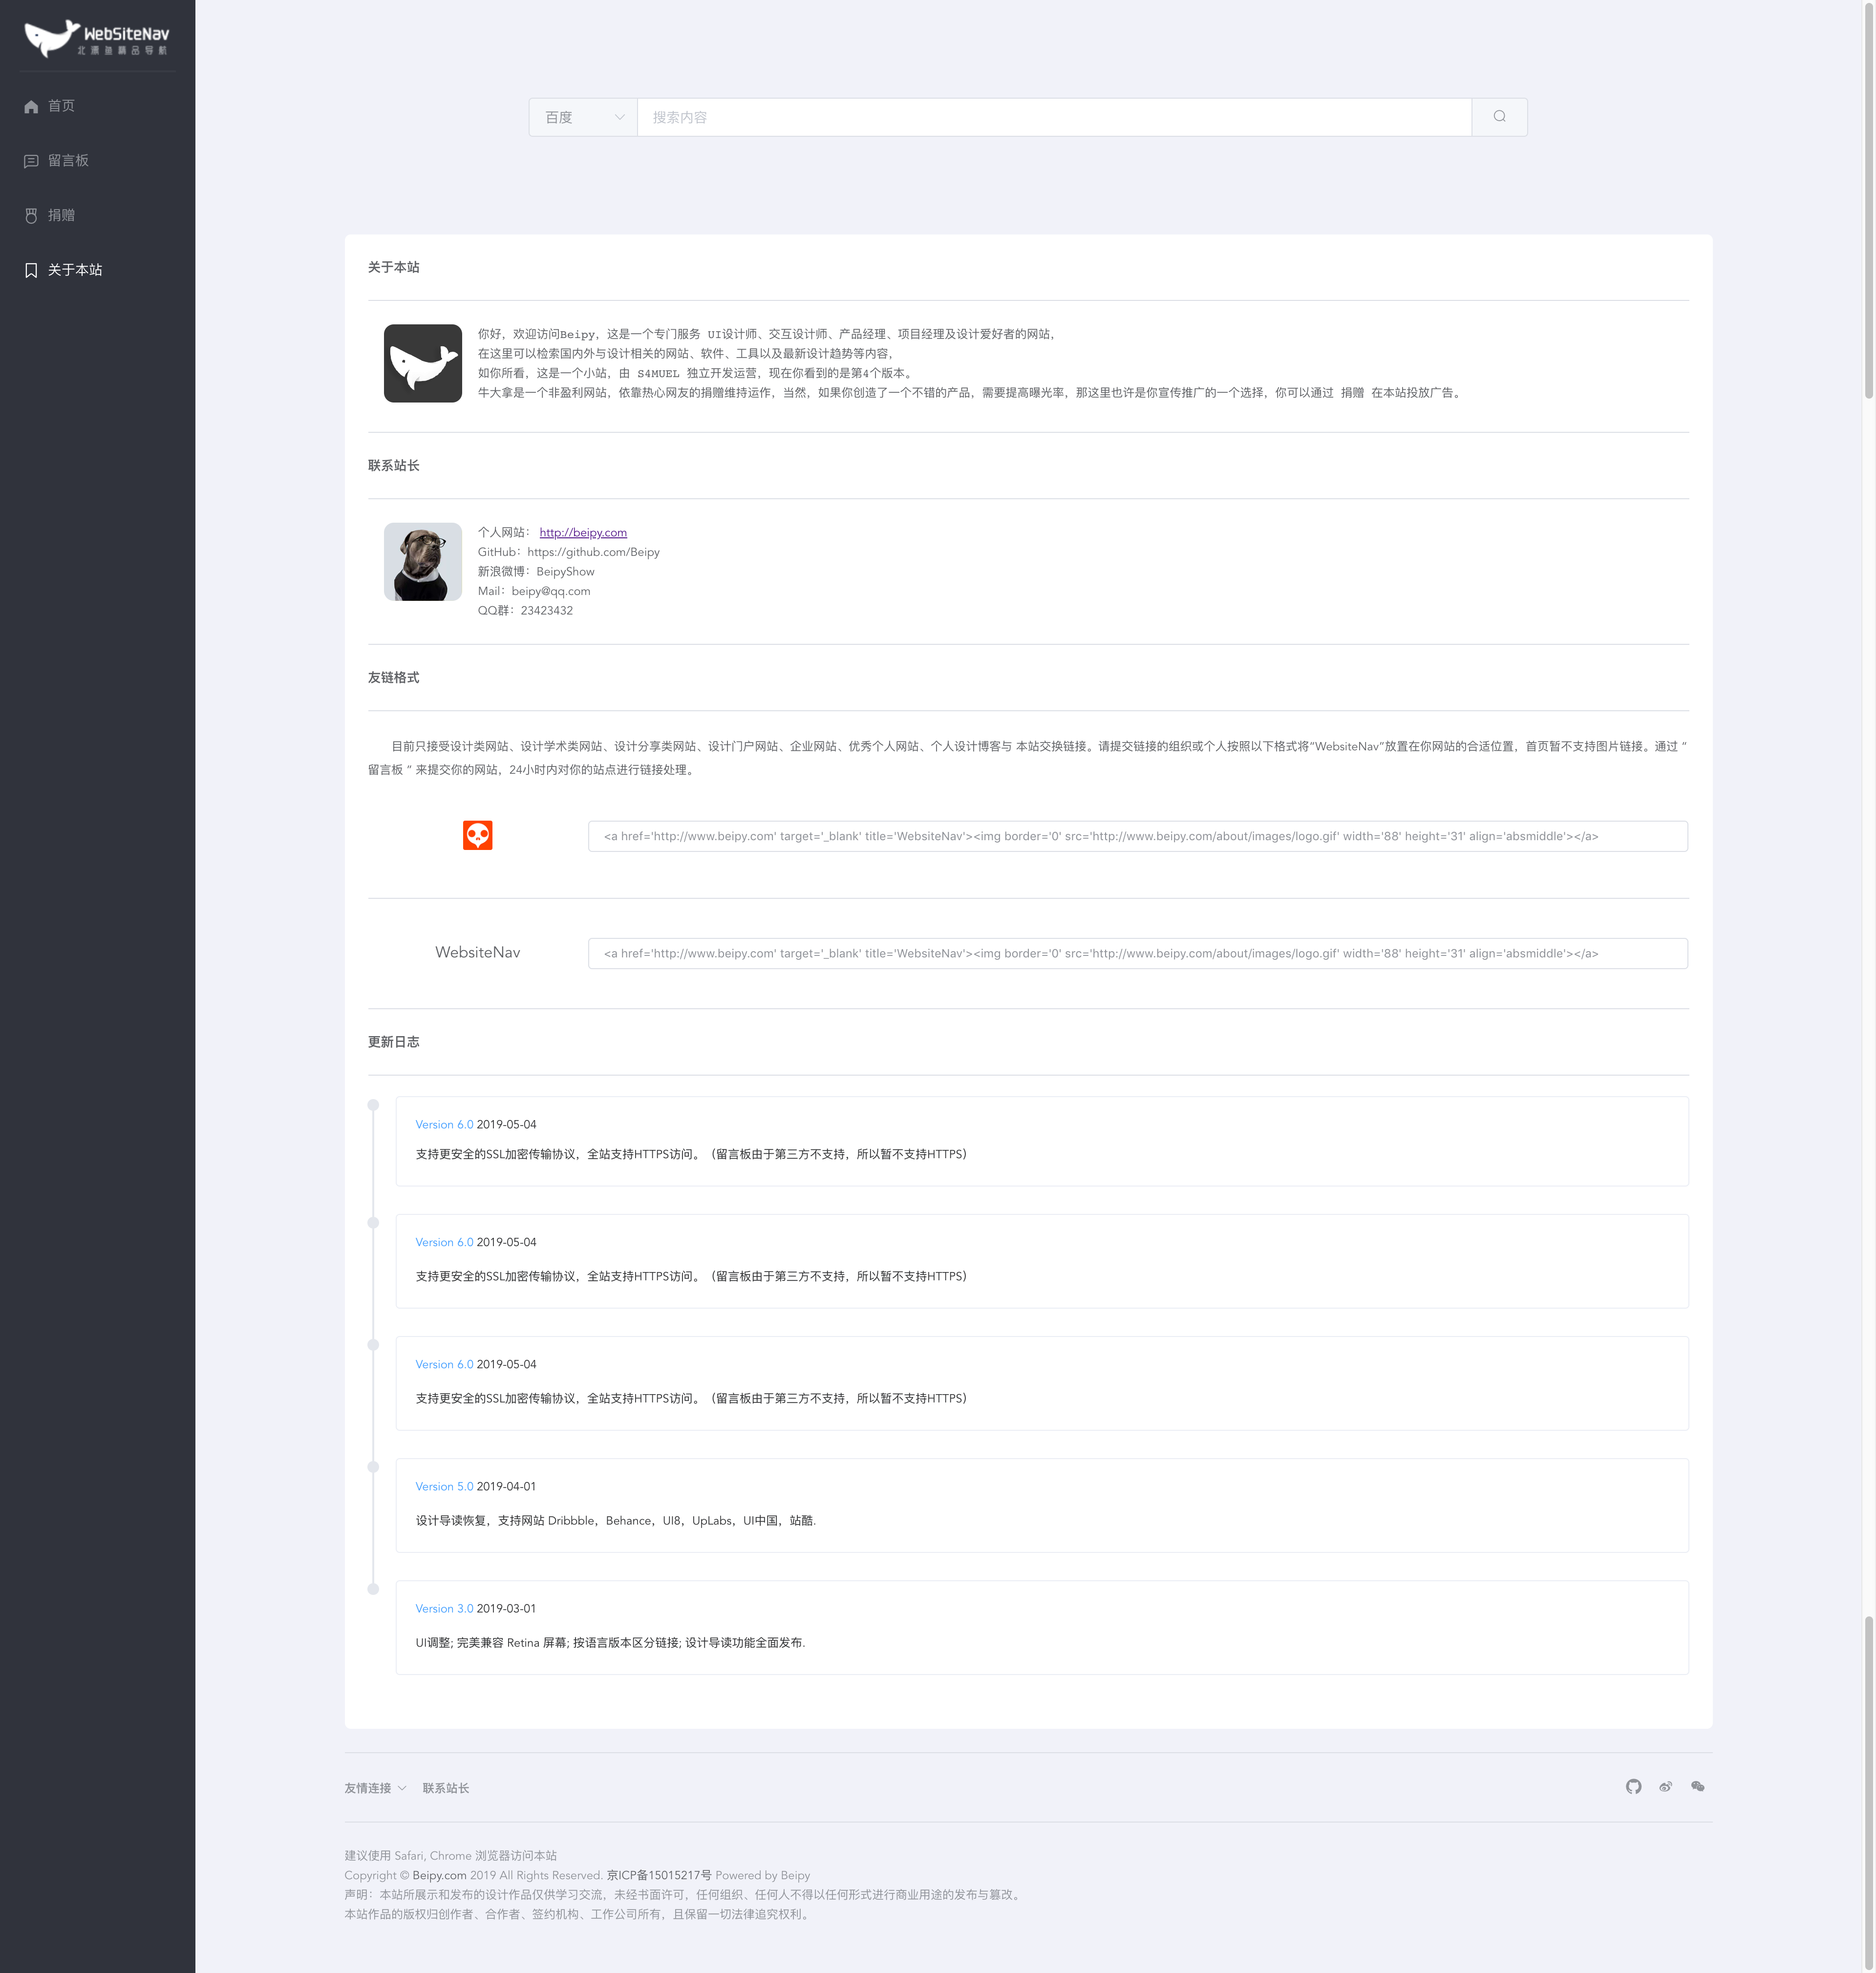This screenshot has height=1973, width=1876.
Task: Click the red skull friend-link logo
Action: pyautogui.click(x=477, y=835)
